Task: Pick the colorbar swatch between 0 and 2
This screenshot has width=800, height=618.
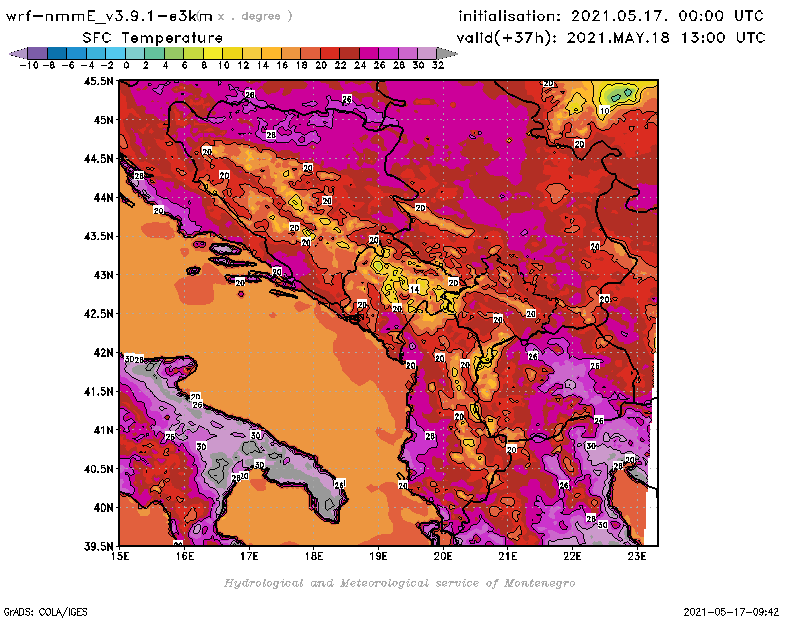Action: point(135,53)
